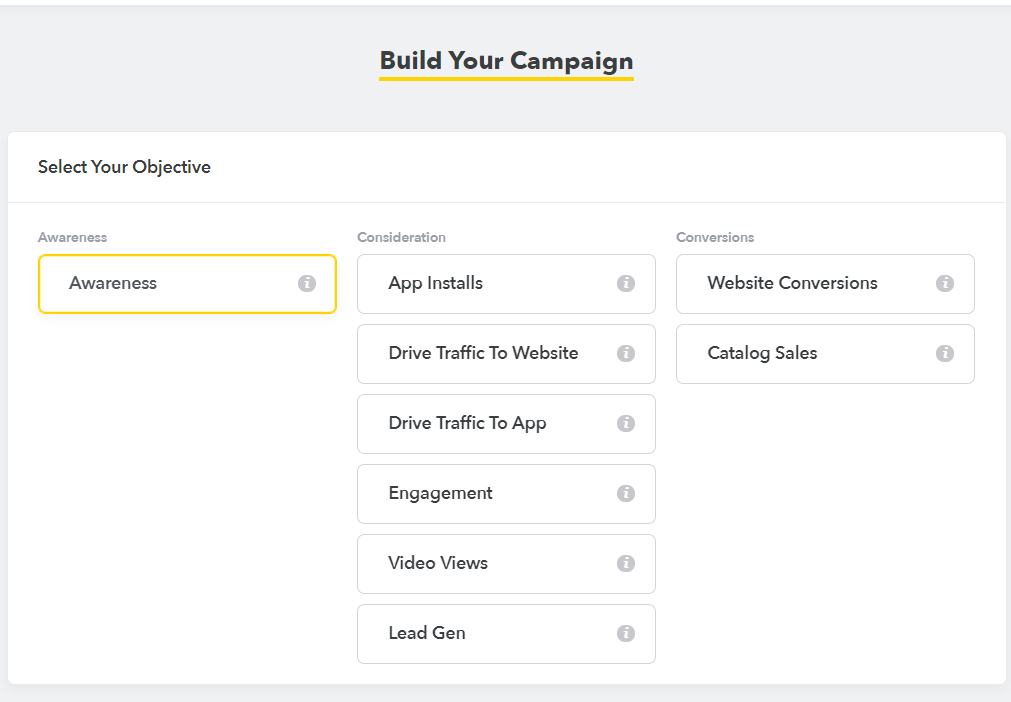1011x702 pixels.
Task: Click the Select Your Objective section title
Action: tap(124, 167)
